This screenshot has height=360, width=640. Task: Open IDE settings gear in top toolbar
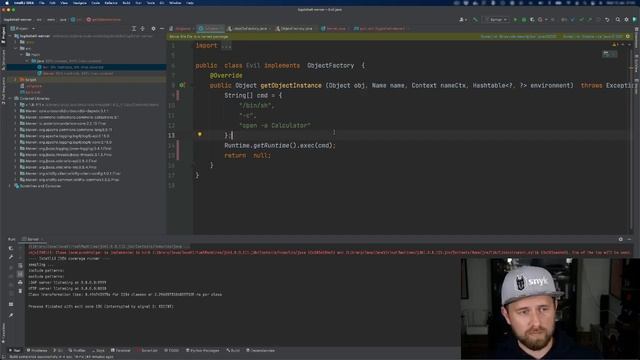(x=627, y=20)
